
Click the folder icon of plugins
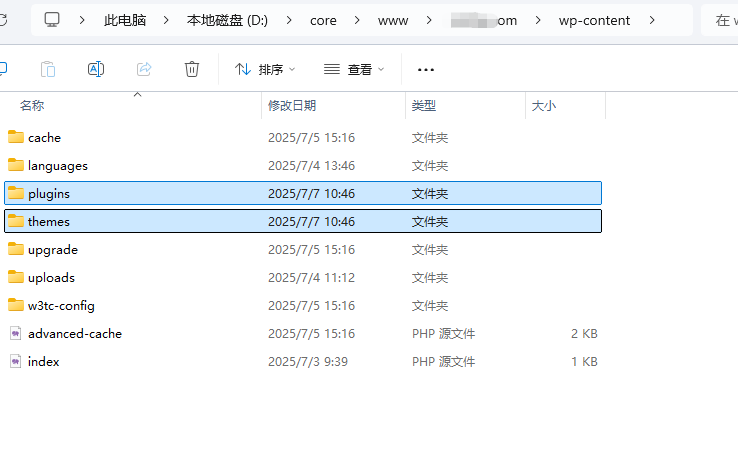click(16, 193)
